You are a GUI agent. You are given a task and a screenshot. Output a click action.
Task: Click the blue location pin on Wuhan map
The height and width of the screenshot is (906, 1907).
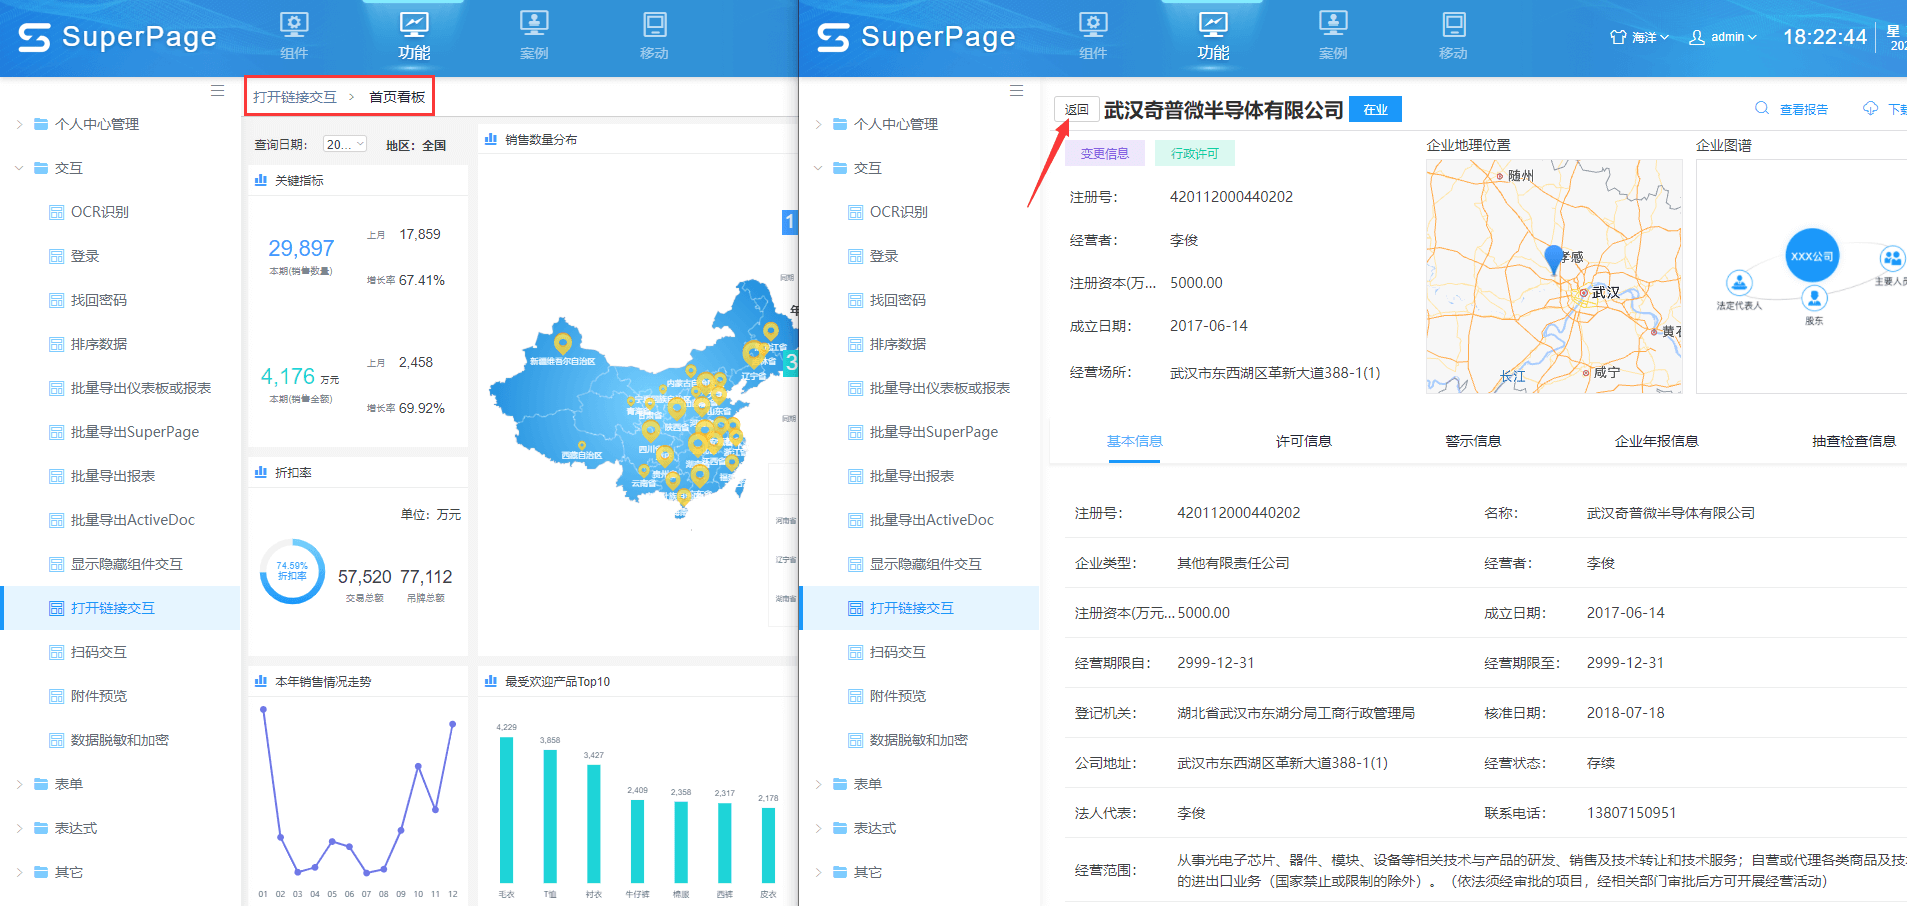tap(1553, 258)
